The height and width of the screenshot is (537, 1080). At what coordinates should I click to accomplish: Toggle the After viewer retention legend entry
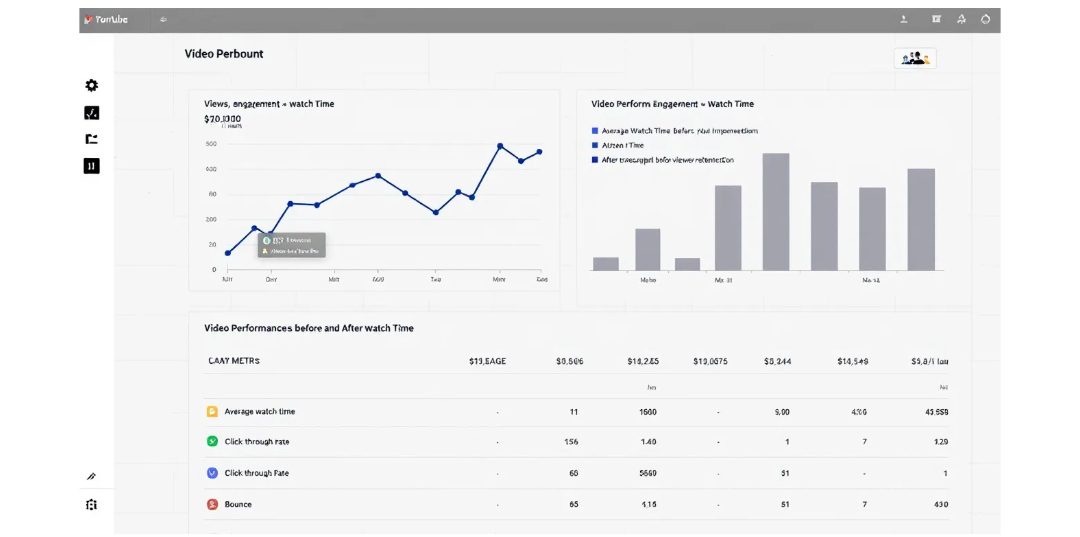(595, 160)
